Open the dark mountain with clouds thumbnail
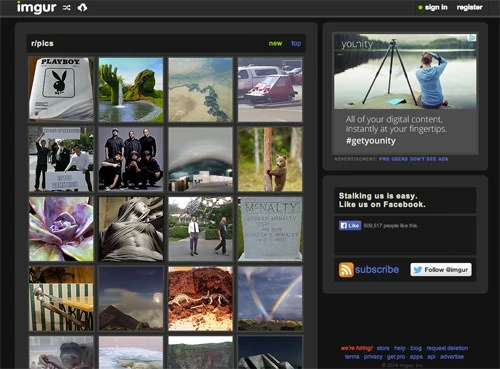This screenshot has height=369, width=500. tap(131, 298)
